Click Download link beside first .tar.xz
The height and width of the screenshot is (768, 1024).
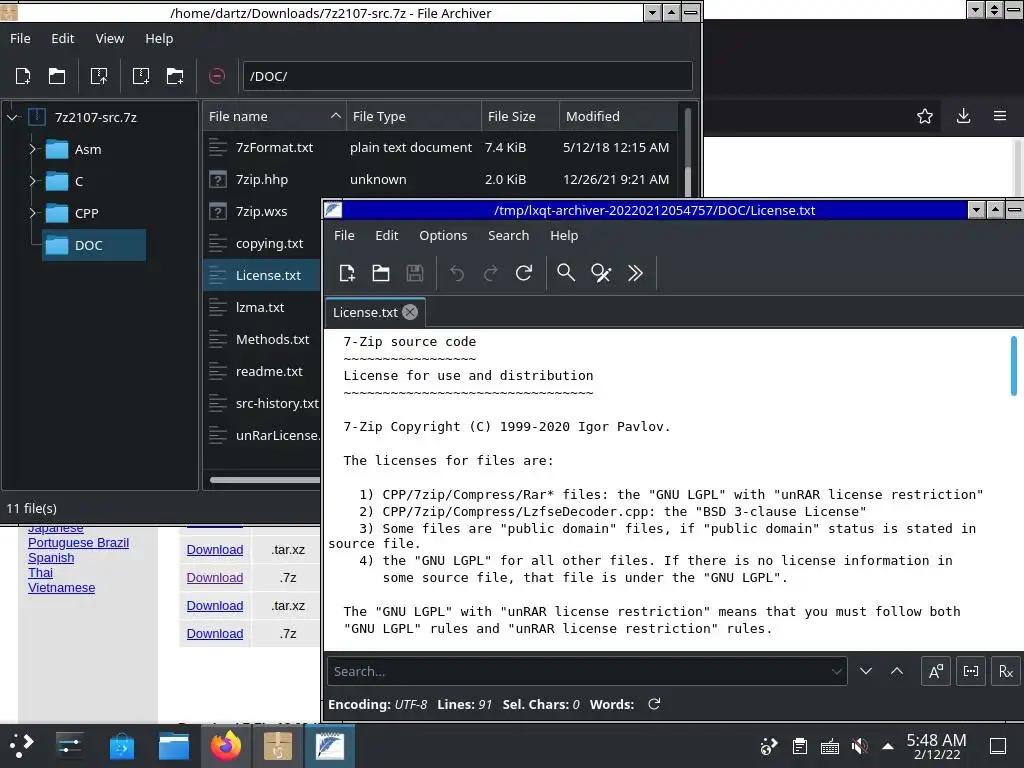215,550
